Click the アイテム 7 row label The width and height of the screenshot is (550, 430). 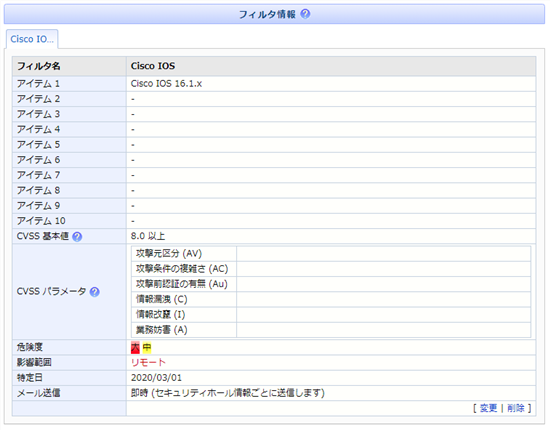click(x=38, y=175)
